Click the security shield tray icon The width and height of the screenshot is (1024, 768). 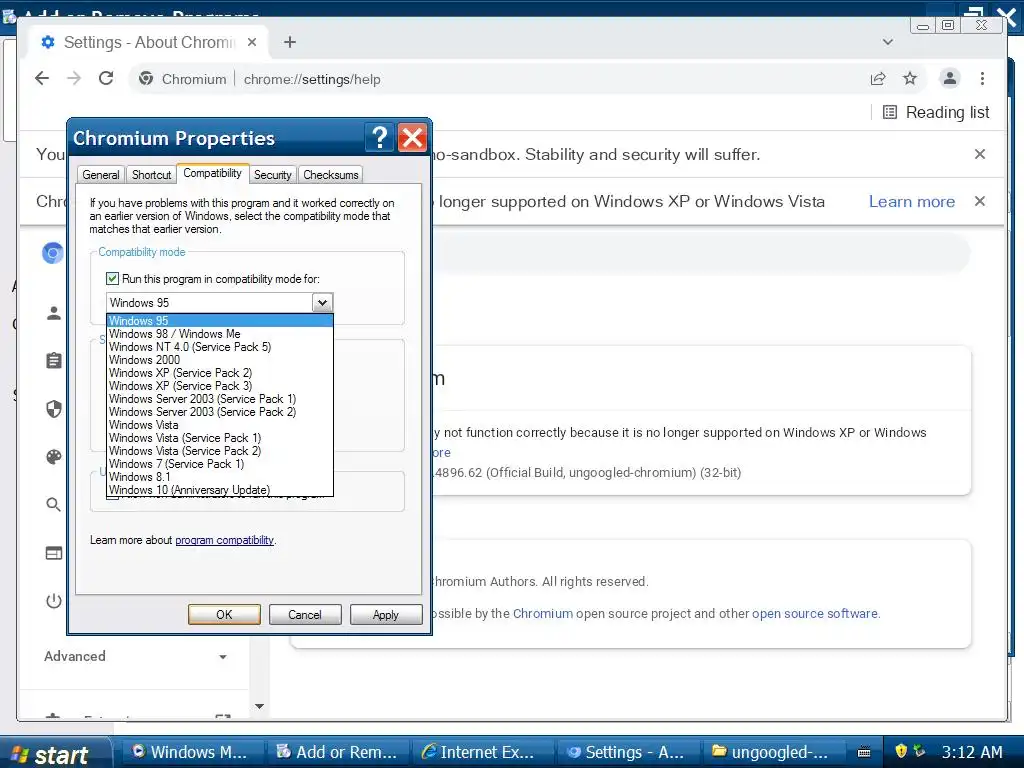click(x=901, y=751)
